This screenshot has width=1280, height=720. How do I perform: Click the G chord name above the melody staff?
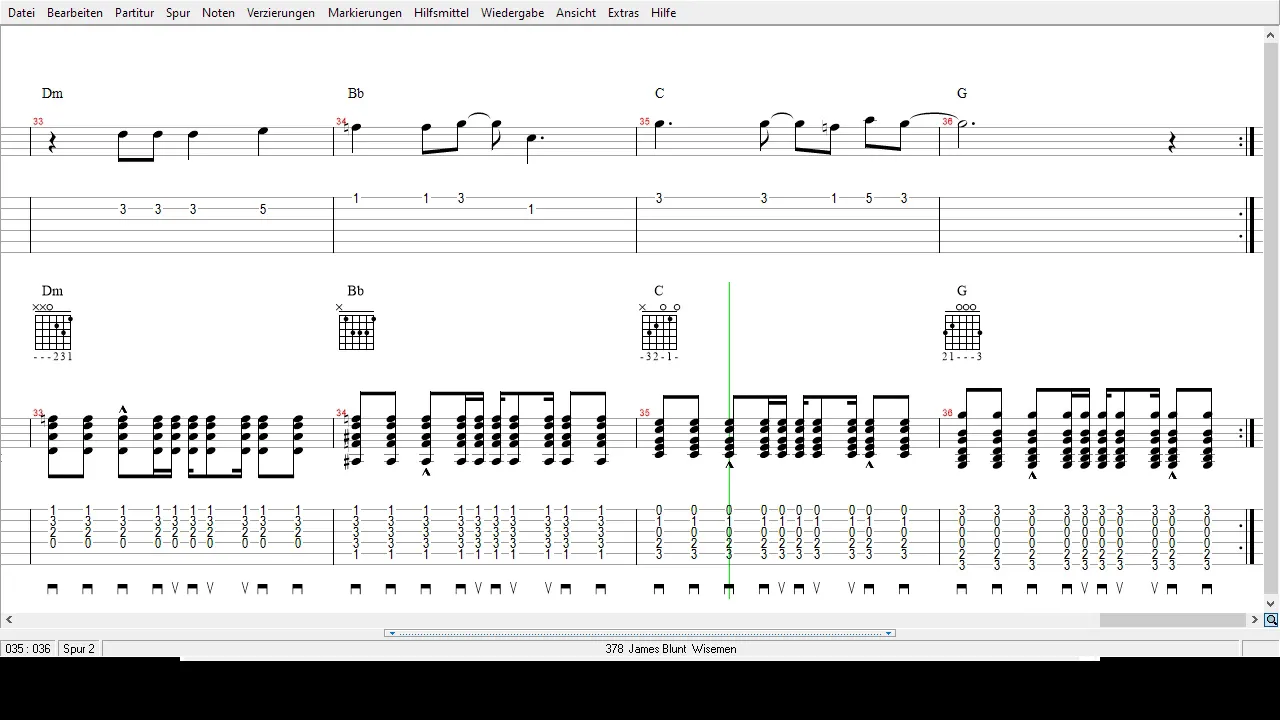962,93
